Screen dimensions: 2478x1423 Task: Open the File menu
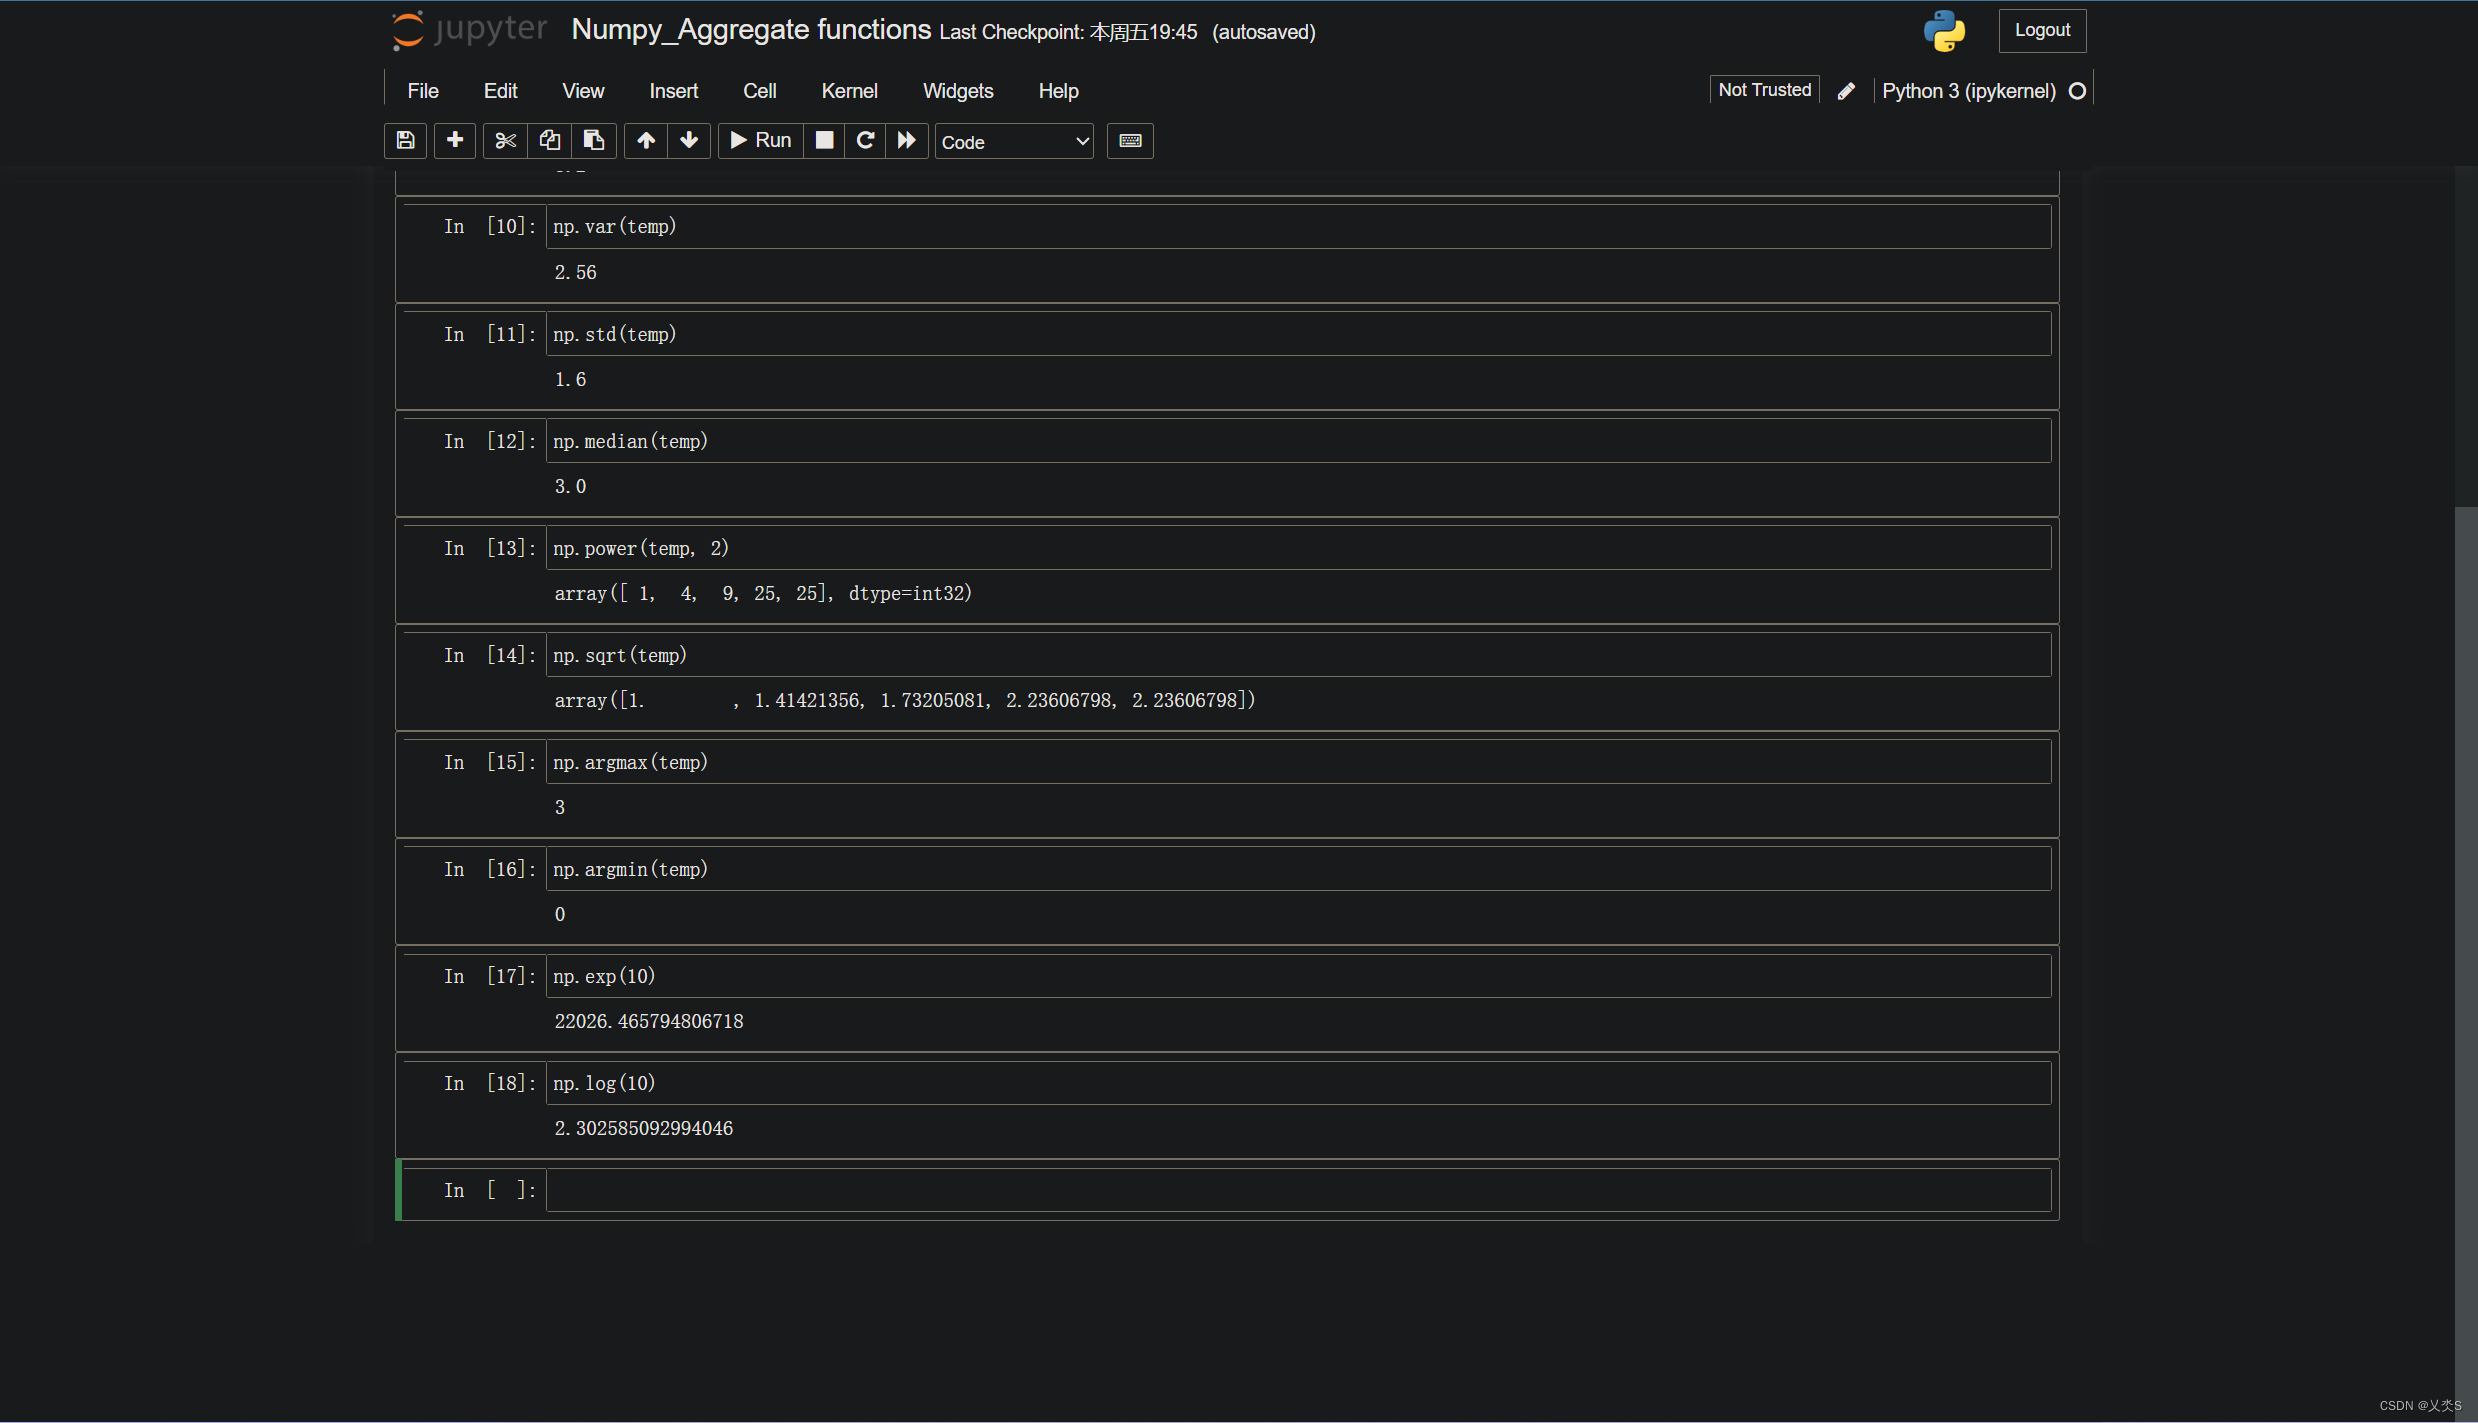(423, 91)
